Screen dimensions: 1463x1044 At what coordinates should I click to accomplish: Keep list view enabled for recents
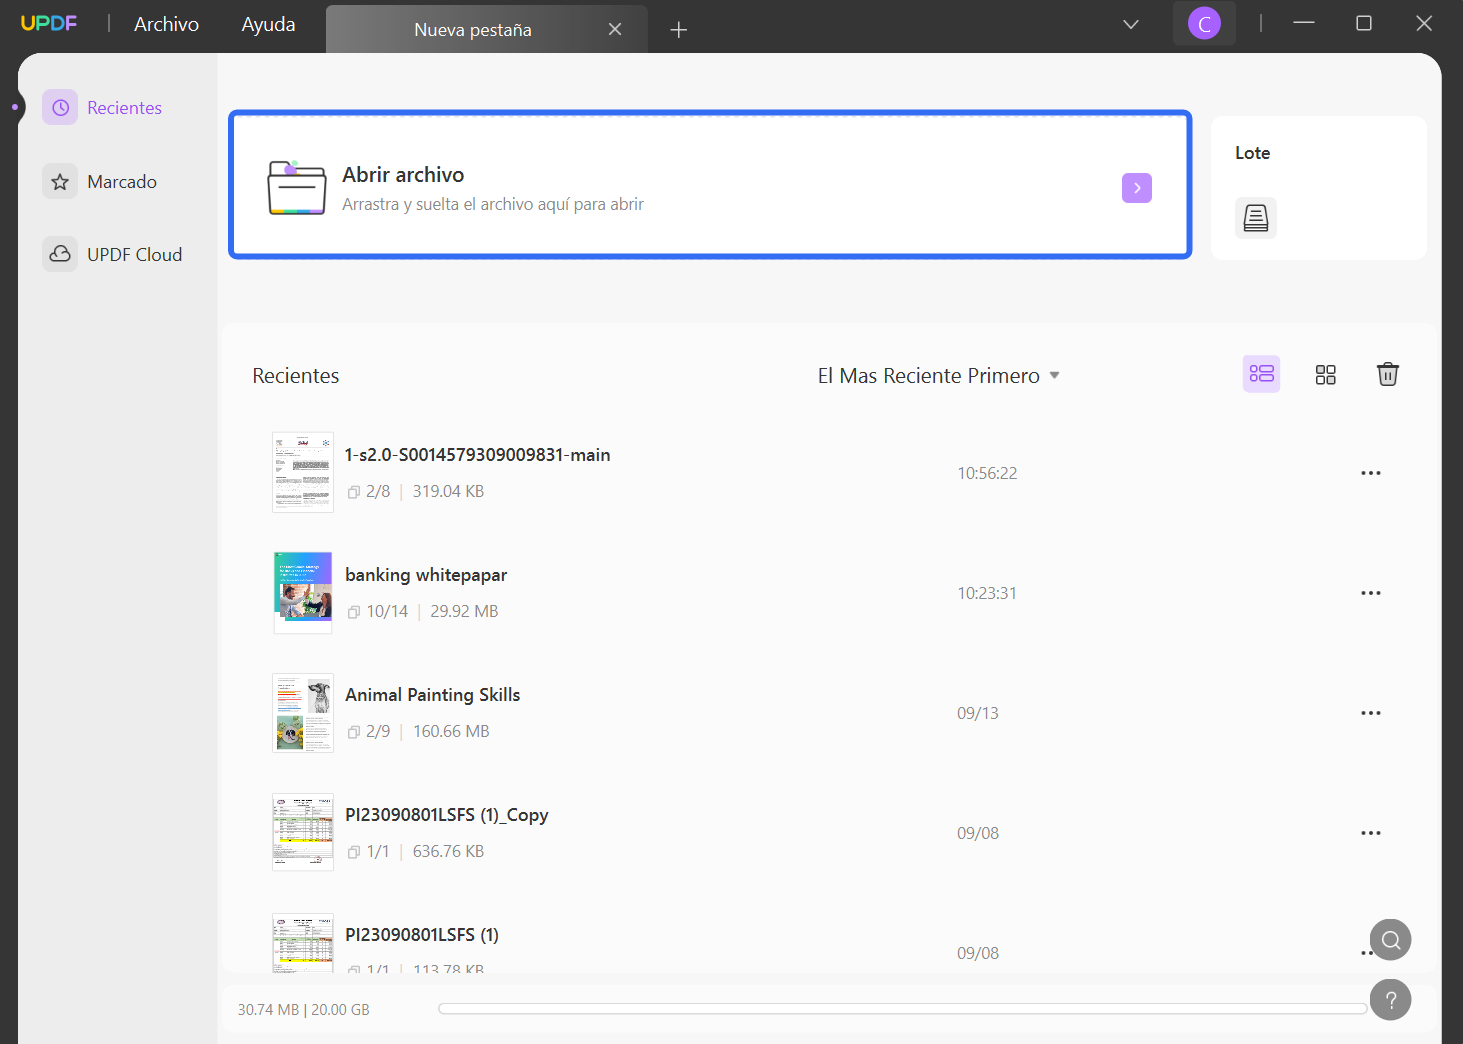(1261, 373)
